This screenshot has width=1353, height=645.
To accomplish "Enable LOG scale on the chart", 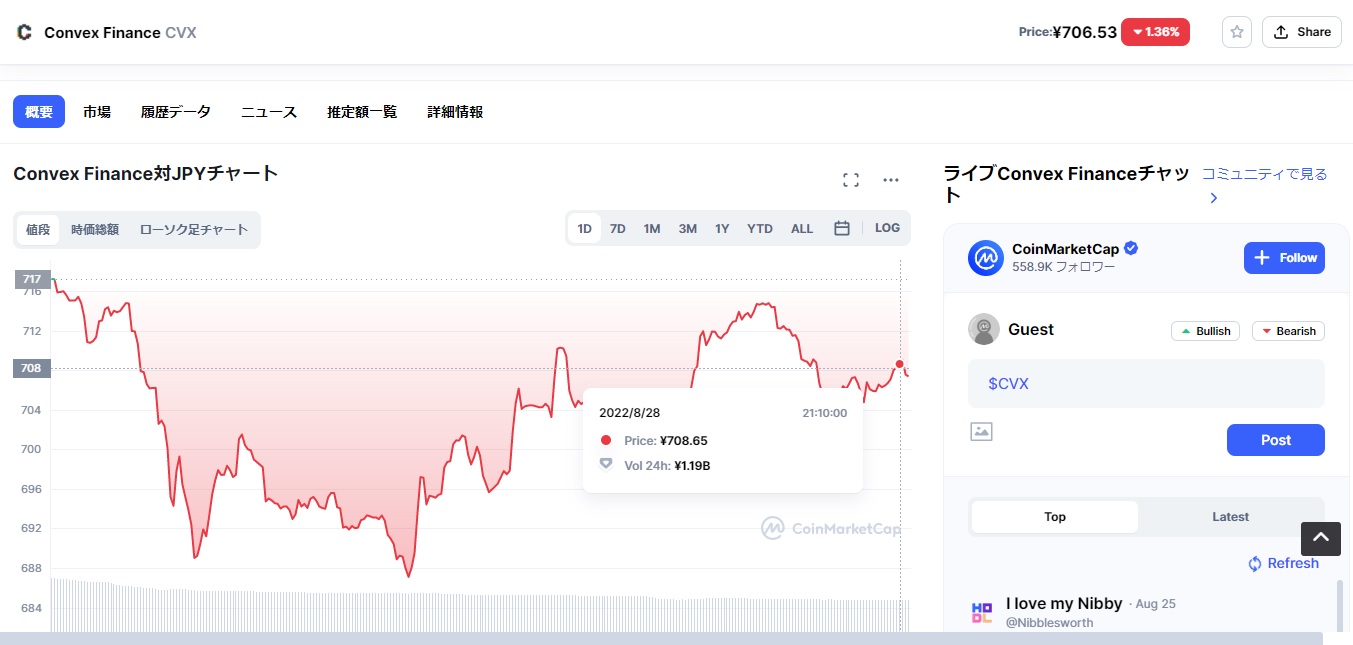I will 886,227.
